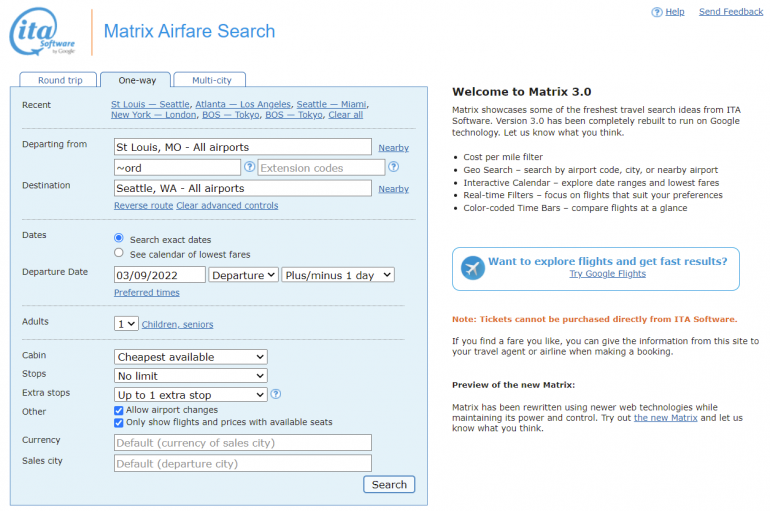The image size is (770, 511).
Task: Expand the Stops dropdown set to No limit
Action: point(190,376)
